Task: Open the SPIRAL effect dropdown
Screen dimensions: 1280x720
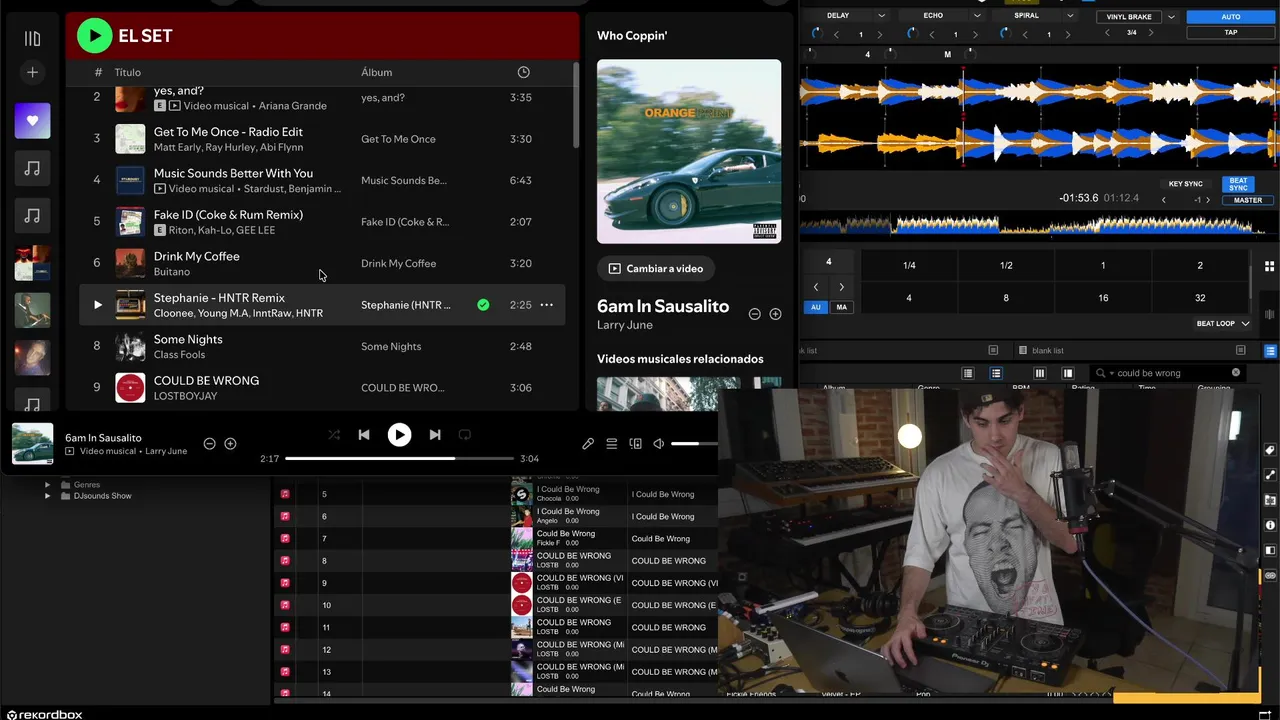Action: pyautogui.click(x=1070, y=16)
